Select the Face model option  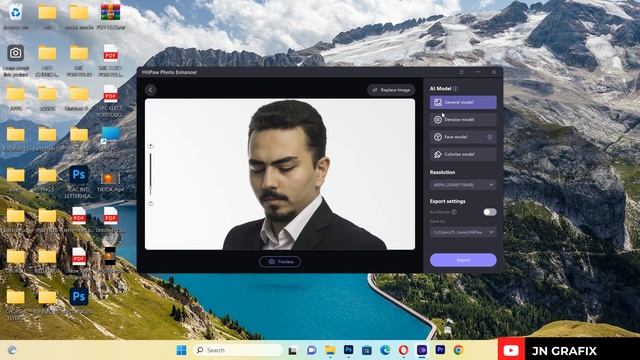463,137
